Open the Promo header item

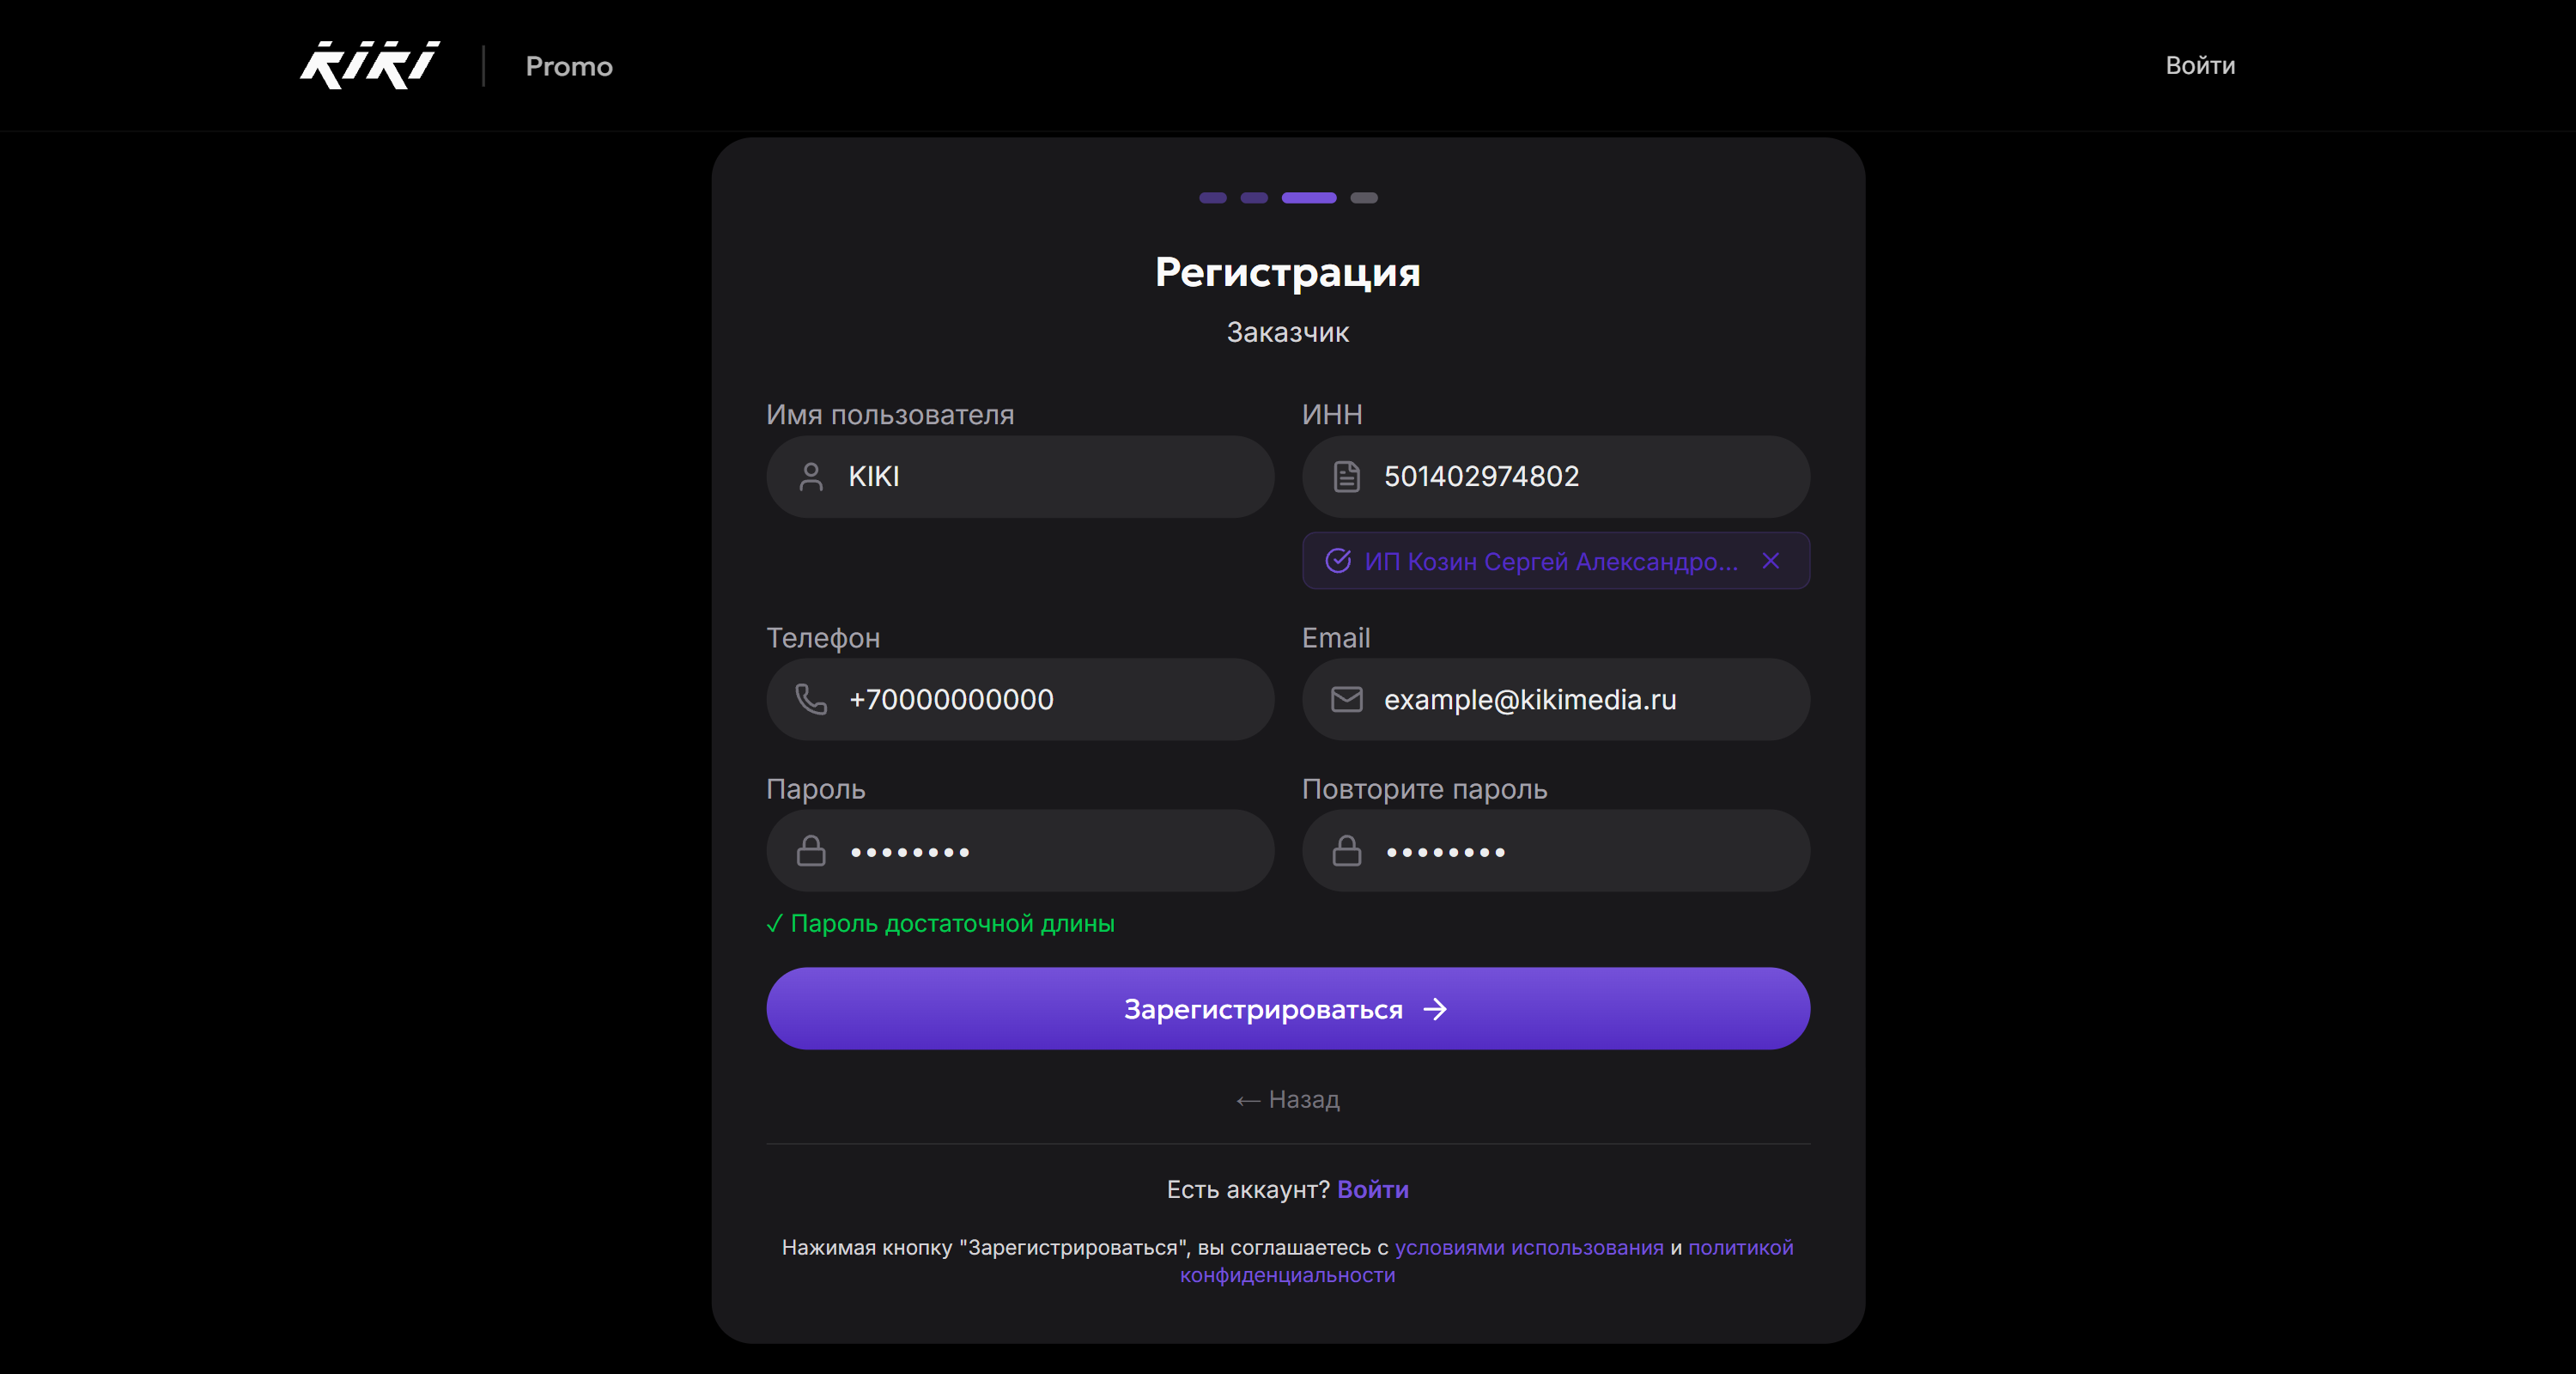pos(569,66)
